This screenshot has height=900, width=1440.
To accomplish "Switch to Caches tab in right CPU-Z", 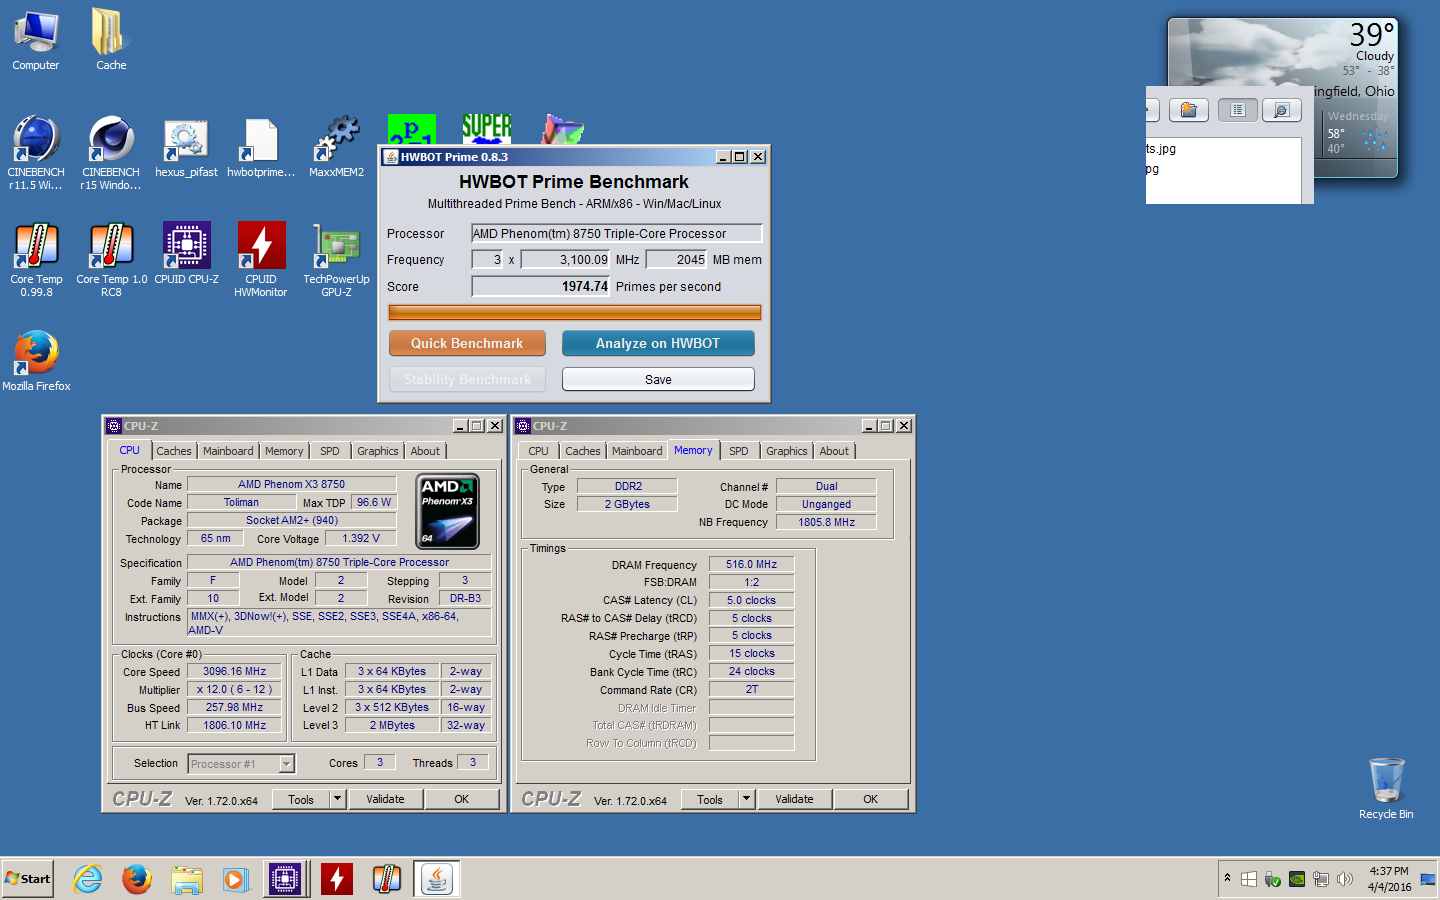I will [583, 451].
